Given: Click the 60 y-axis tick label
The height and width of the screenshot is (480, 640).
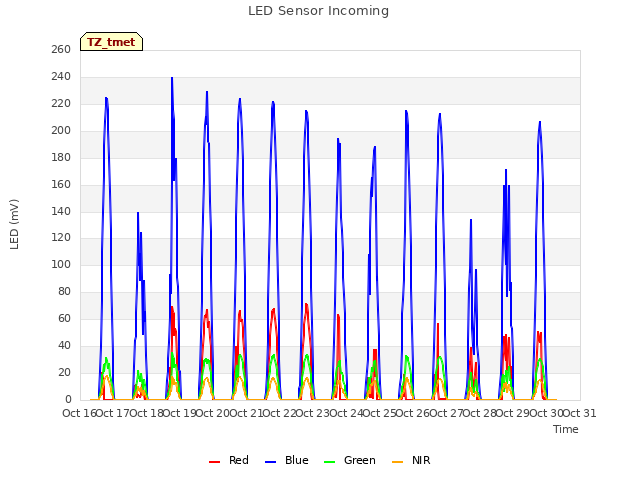Looking at the screenshot, I should (x=64, y=318).
